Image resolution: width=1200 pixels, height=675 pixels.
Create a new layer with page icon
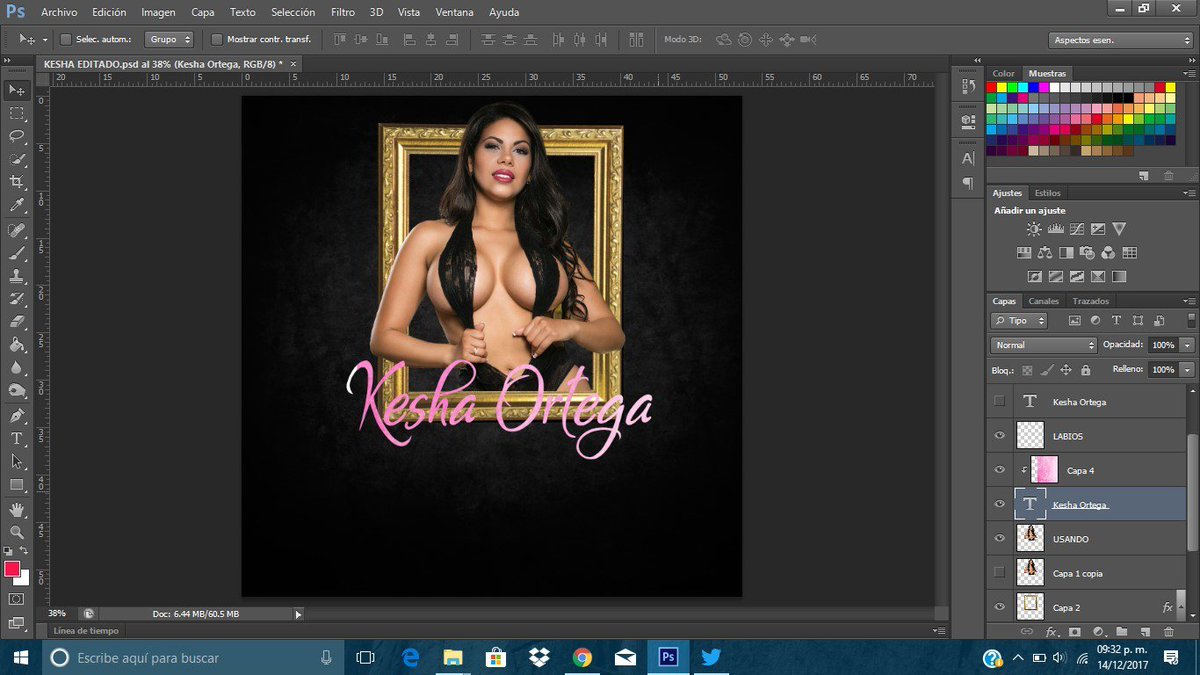point(1145,632)
